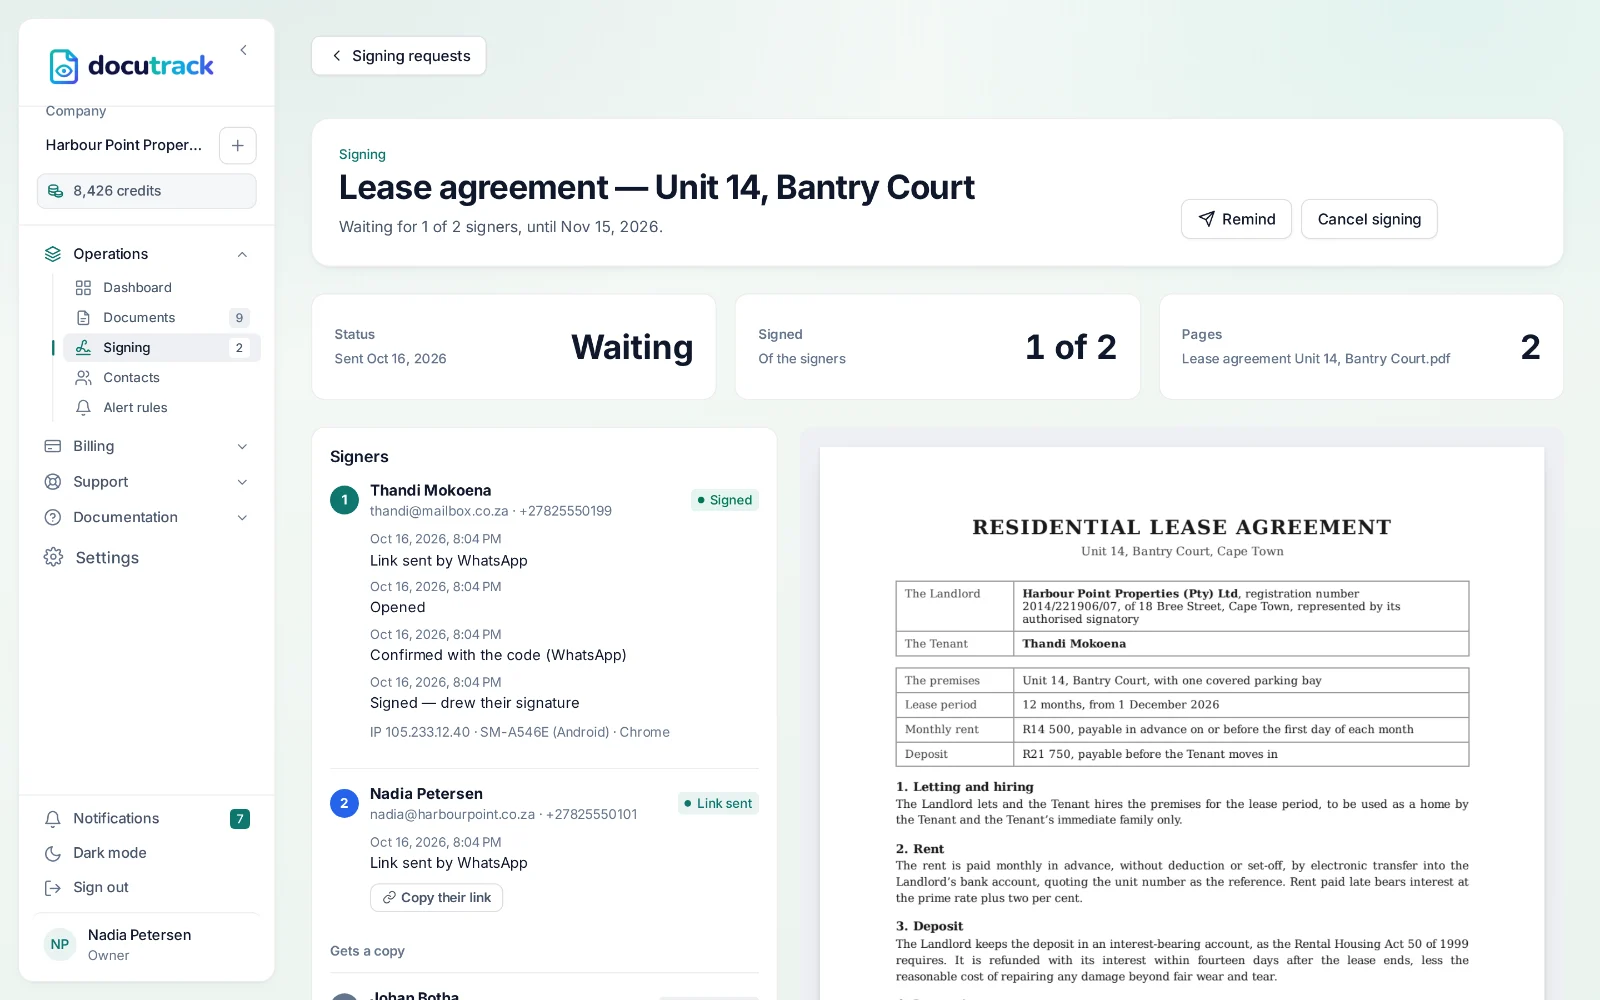Click the Operations layers icon

click(x=53, y=254)
